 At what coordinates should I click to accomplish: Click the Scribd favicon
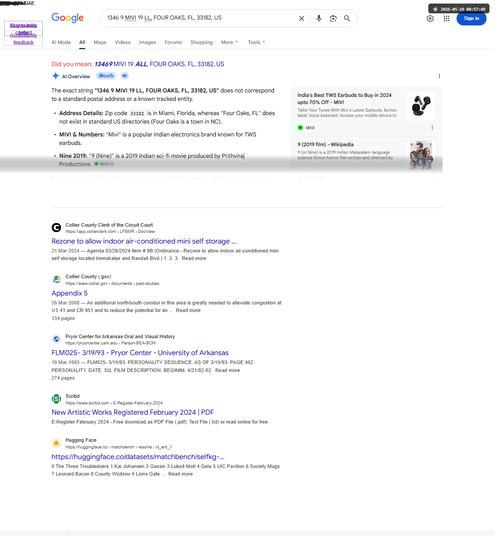(x=56, y=399)
